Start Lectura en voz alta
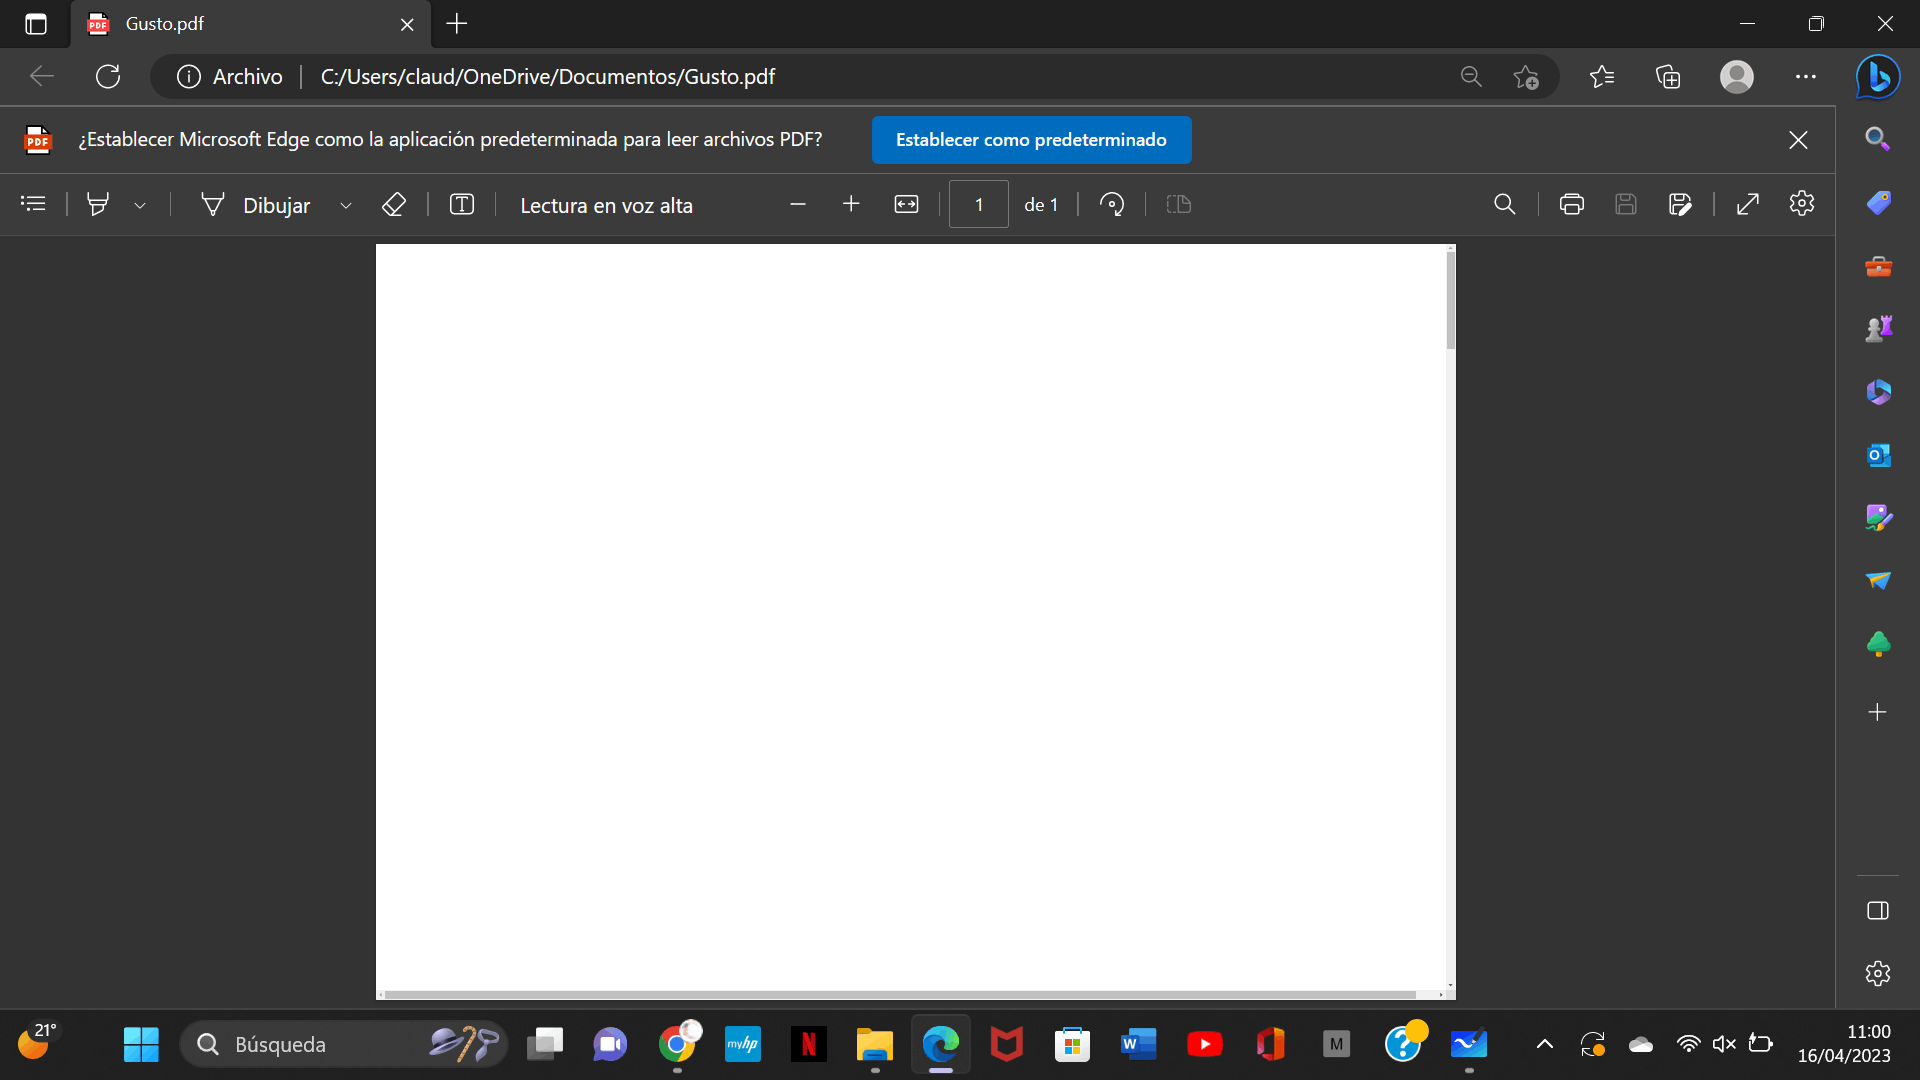 point(606,205)
